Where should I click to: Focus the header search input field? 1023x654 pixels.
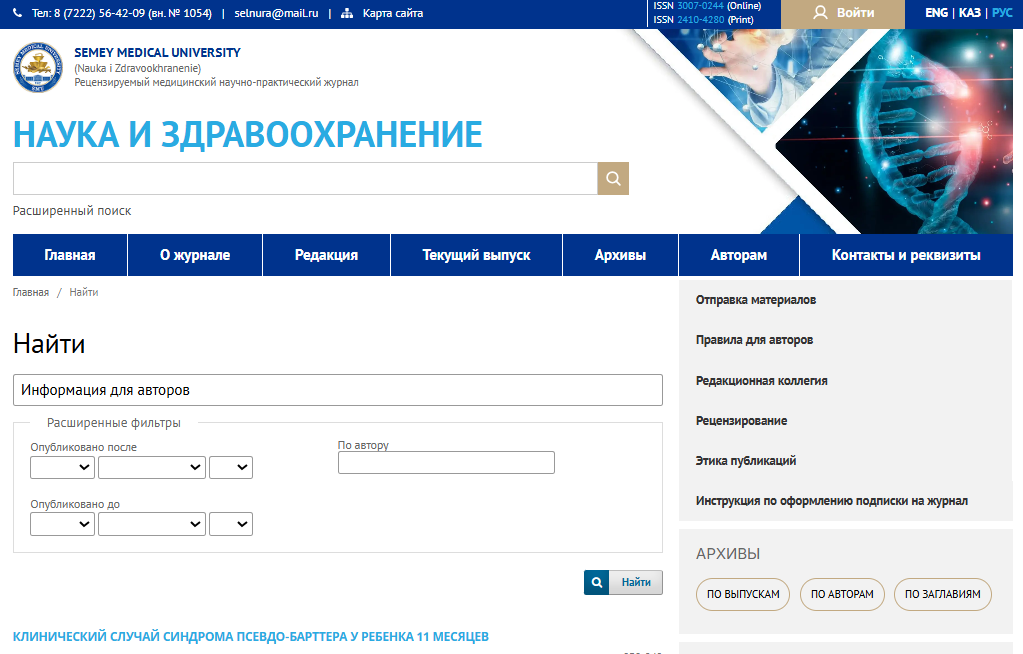305,178
